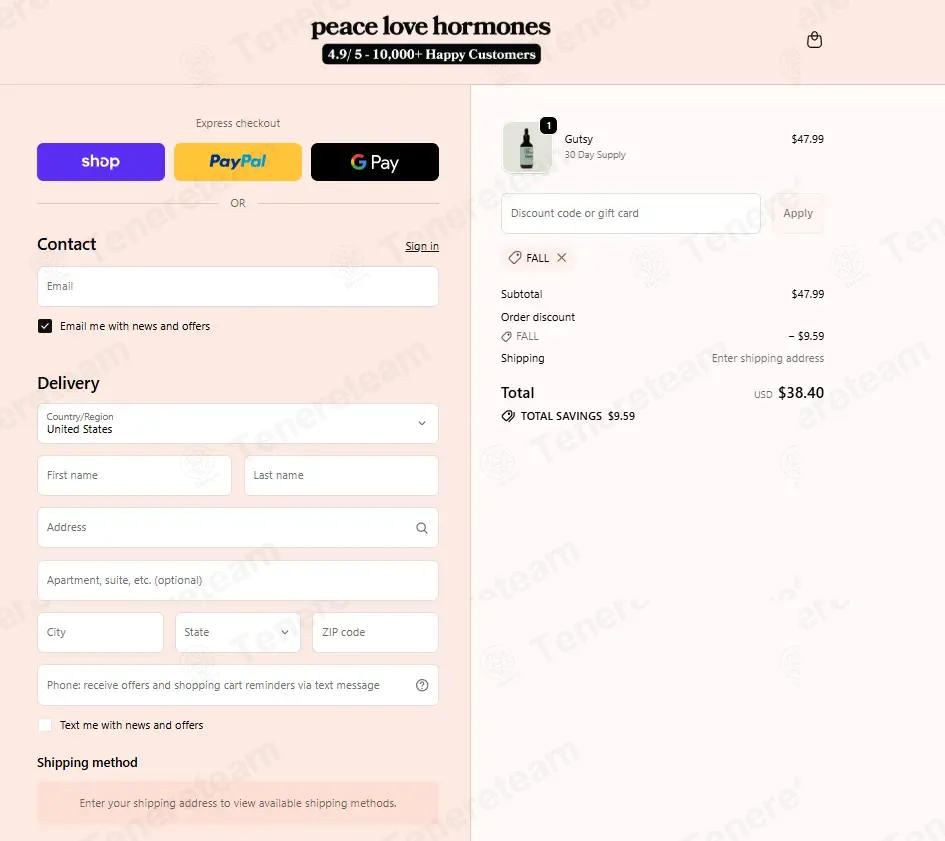The image size is (945, 841).
Task: Click the Enter shipping address text
Action: [x=767, y=358]
